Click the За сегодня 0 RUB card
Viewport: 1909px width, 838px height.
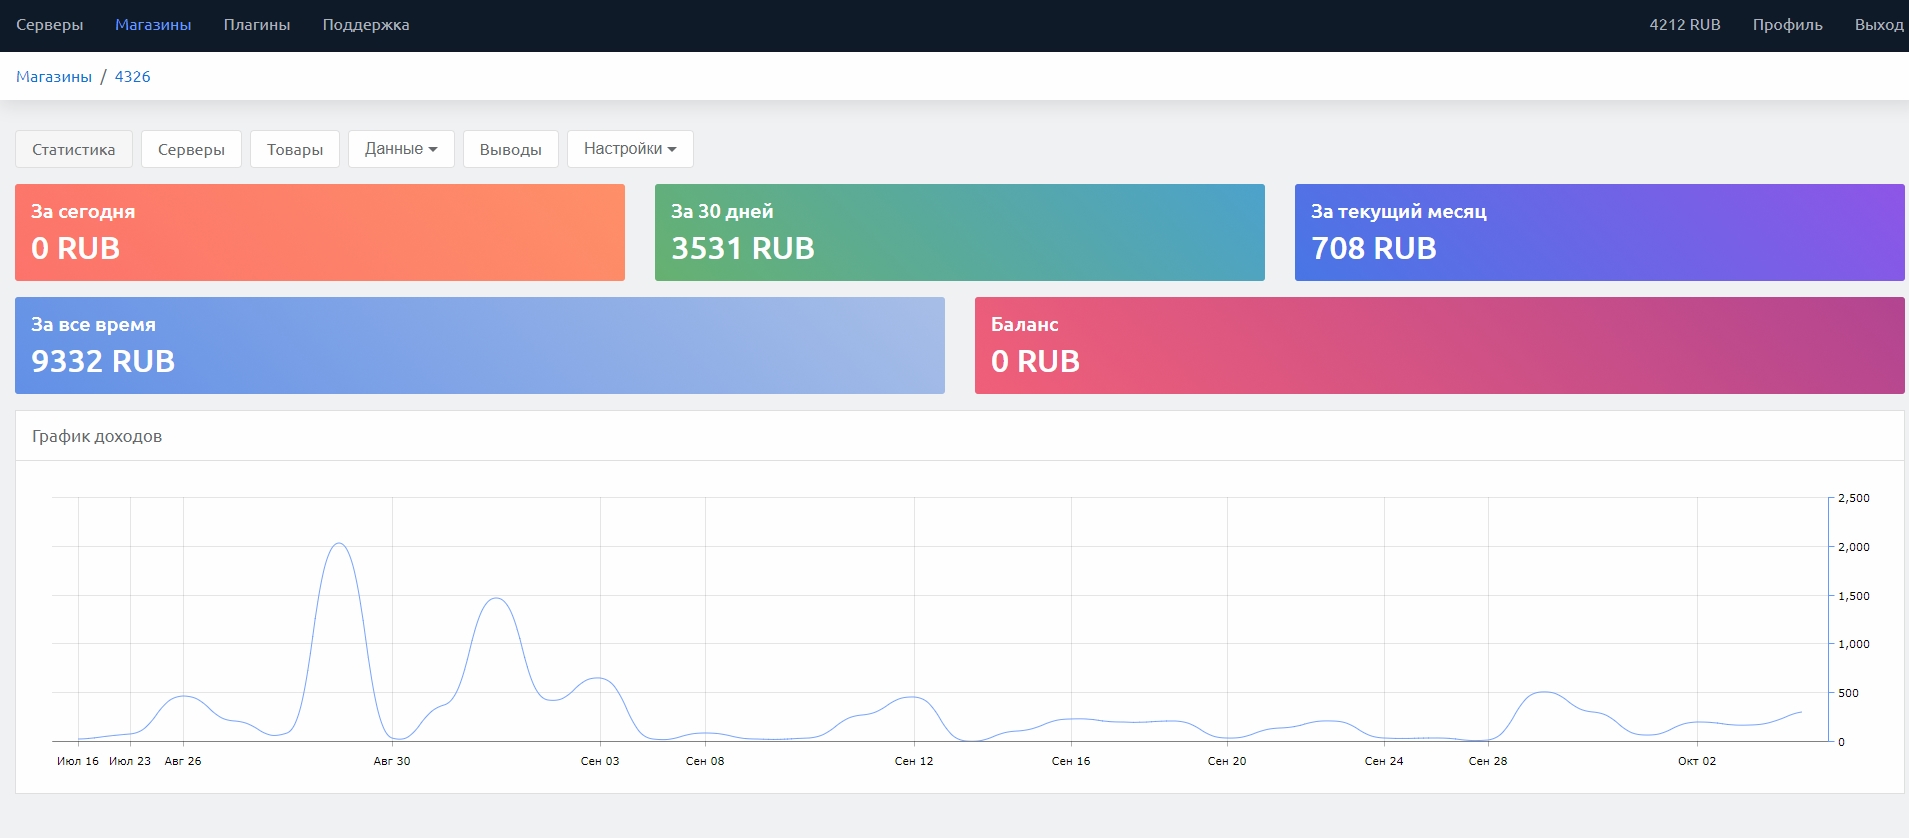[320, 232]
